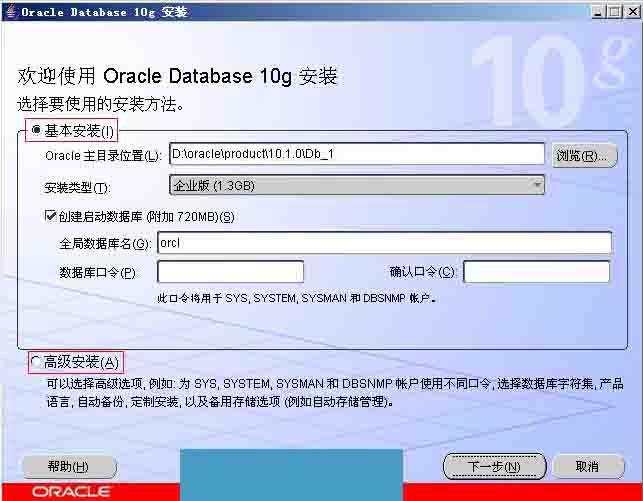Click the 取消 cancel button

[588, 466]
